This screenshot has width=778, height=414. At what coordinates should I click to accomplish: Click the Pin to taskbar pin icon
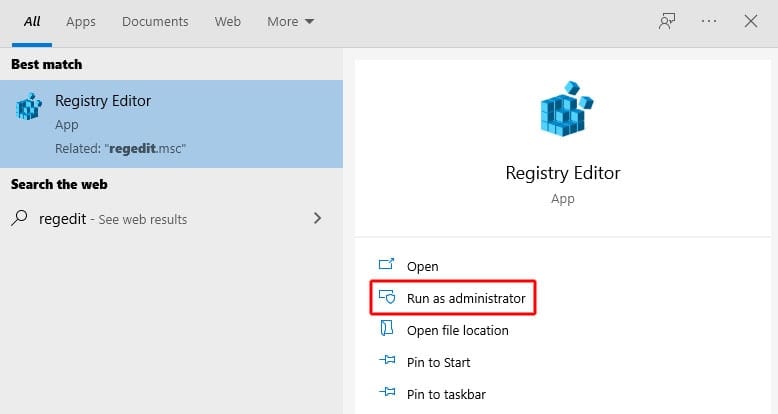pyautogui.click(x=387, y=392)
